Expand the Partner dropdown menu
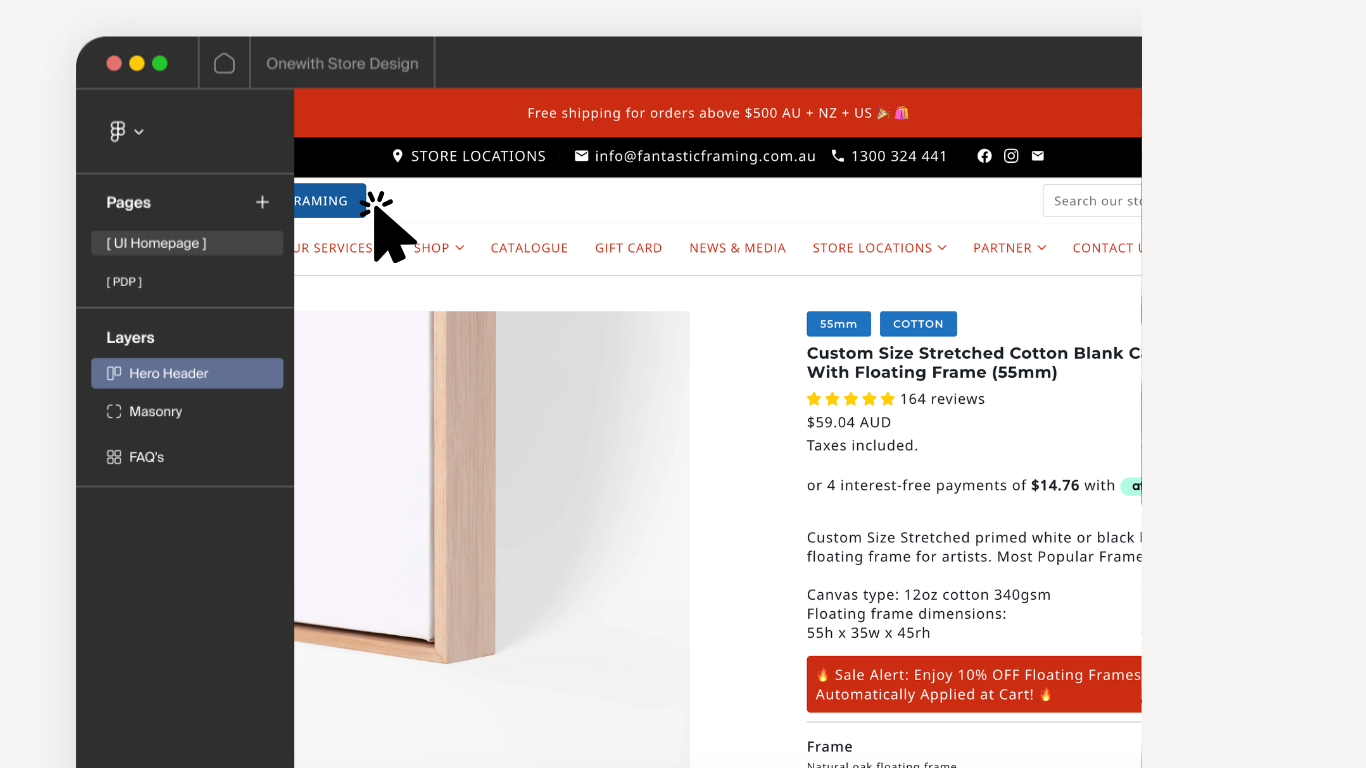 tap(1010, 248)
